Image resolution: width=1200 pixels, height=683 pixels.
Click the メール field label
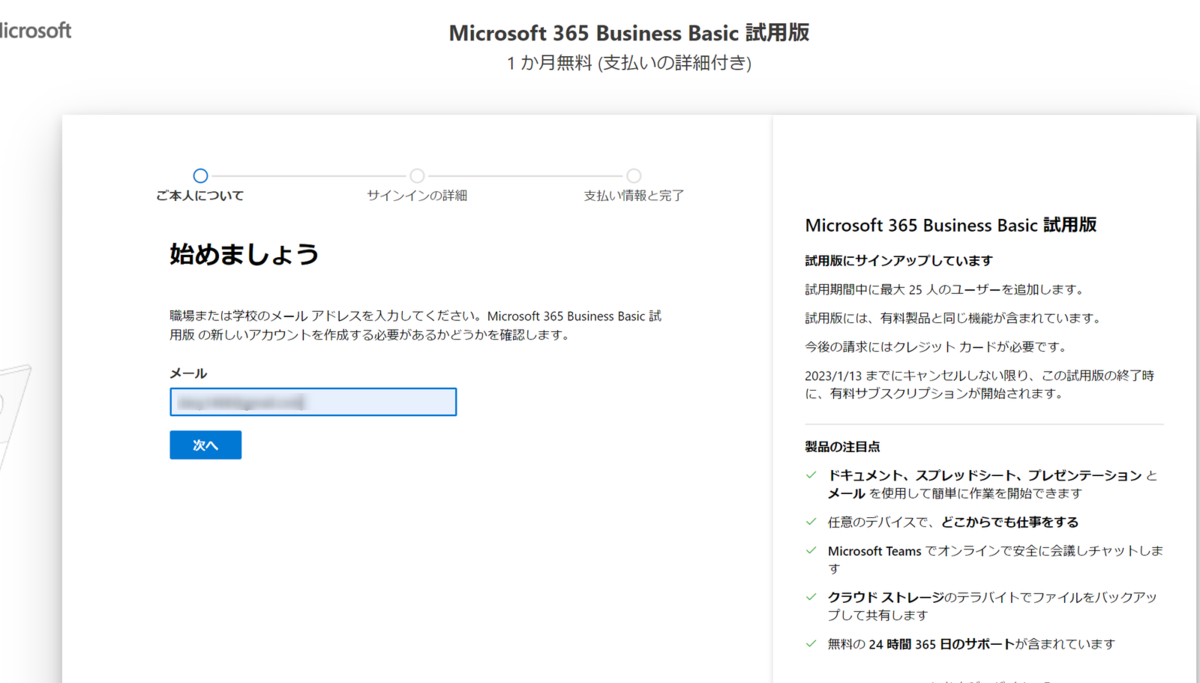pyautogui.click(x=189, y=373)
